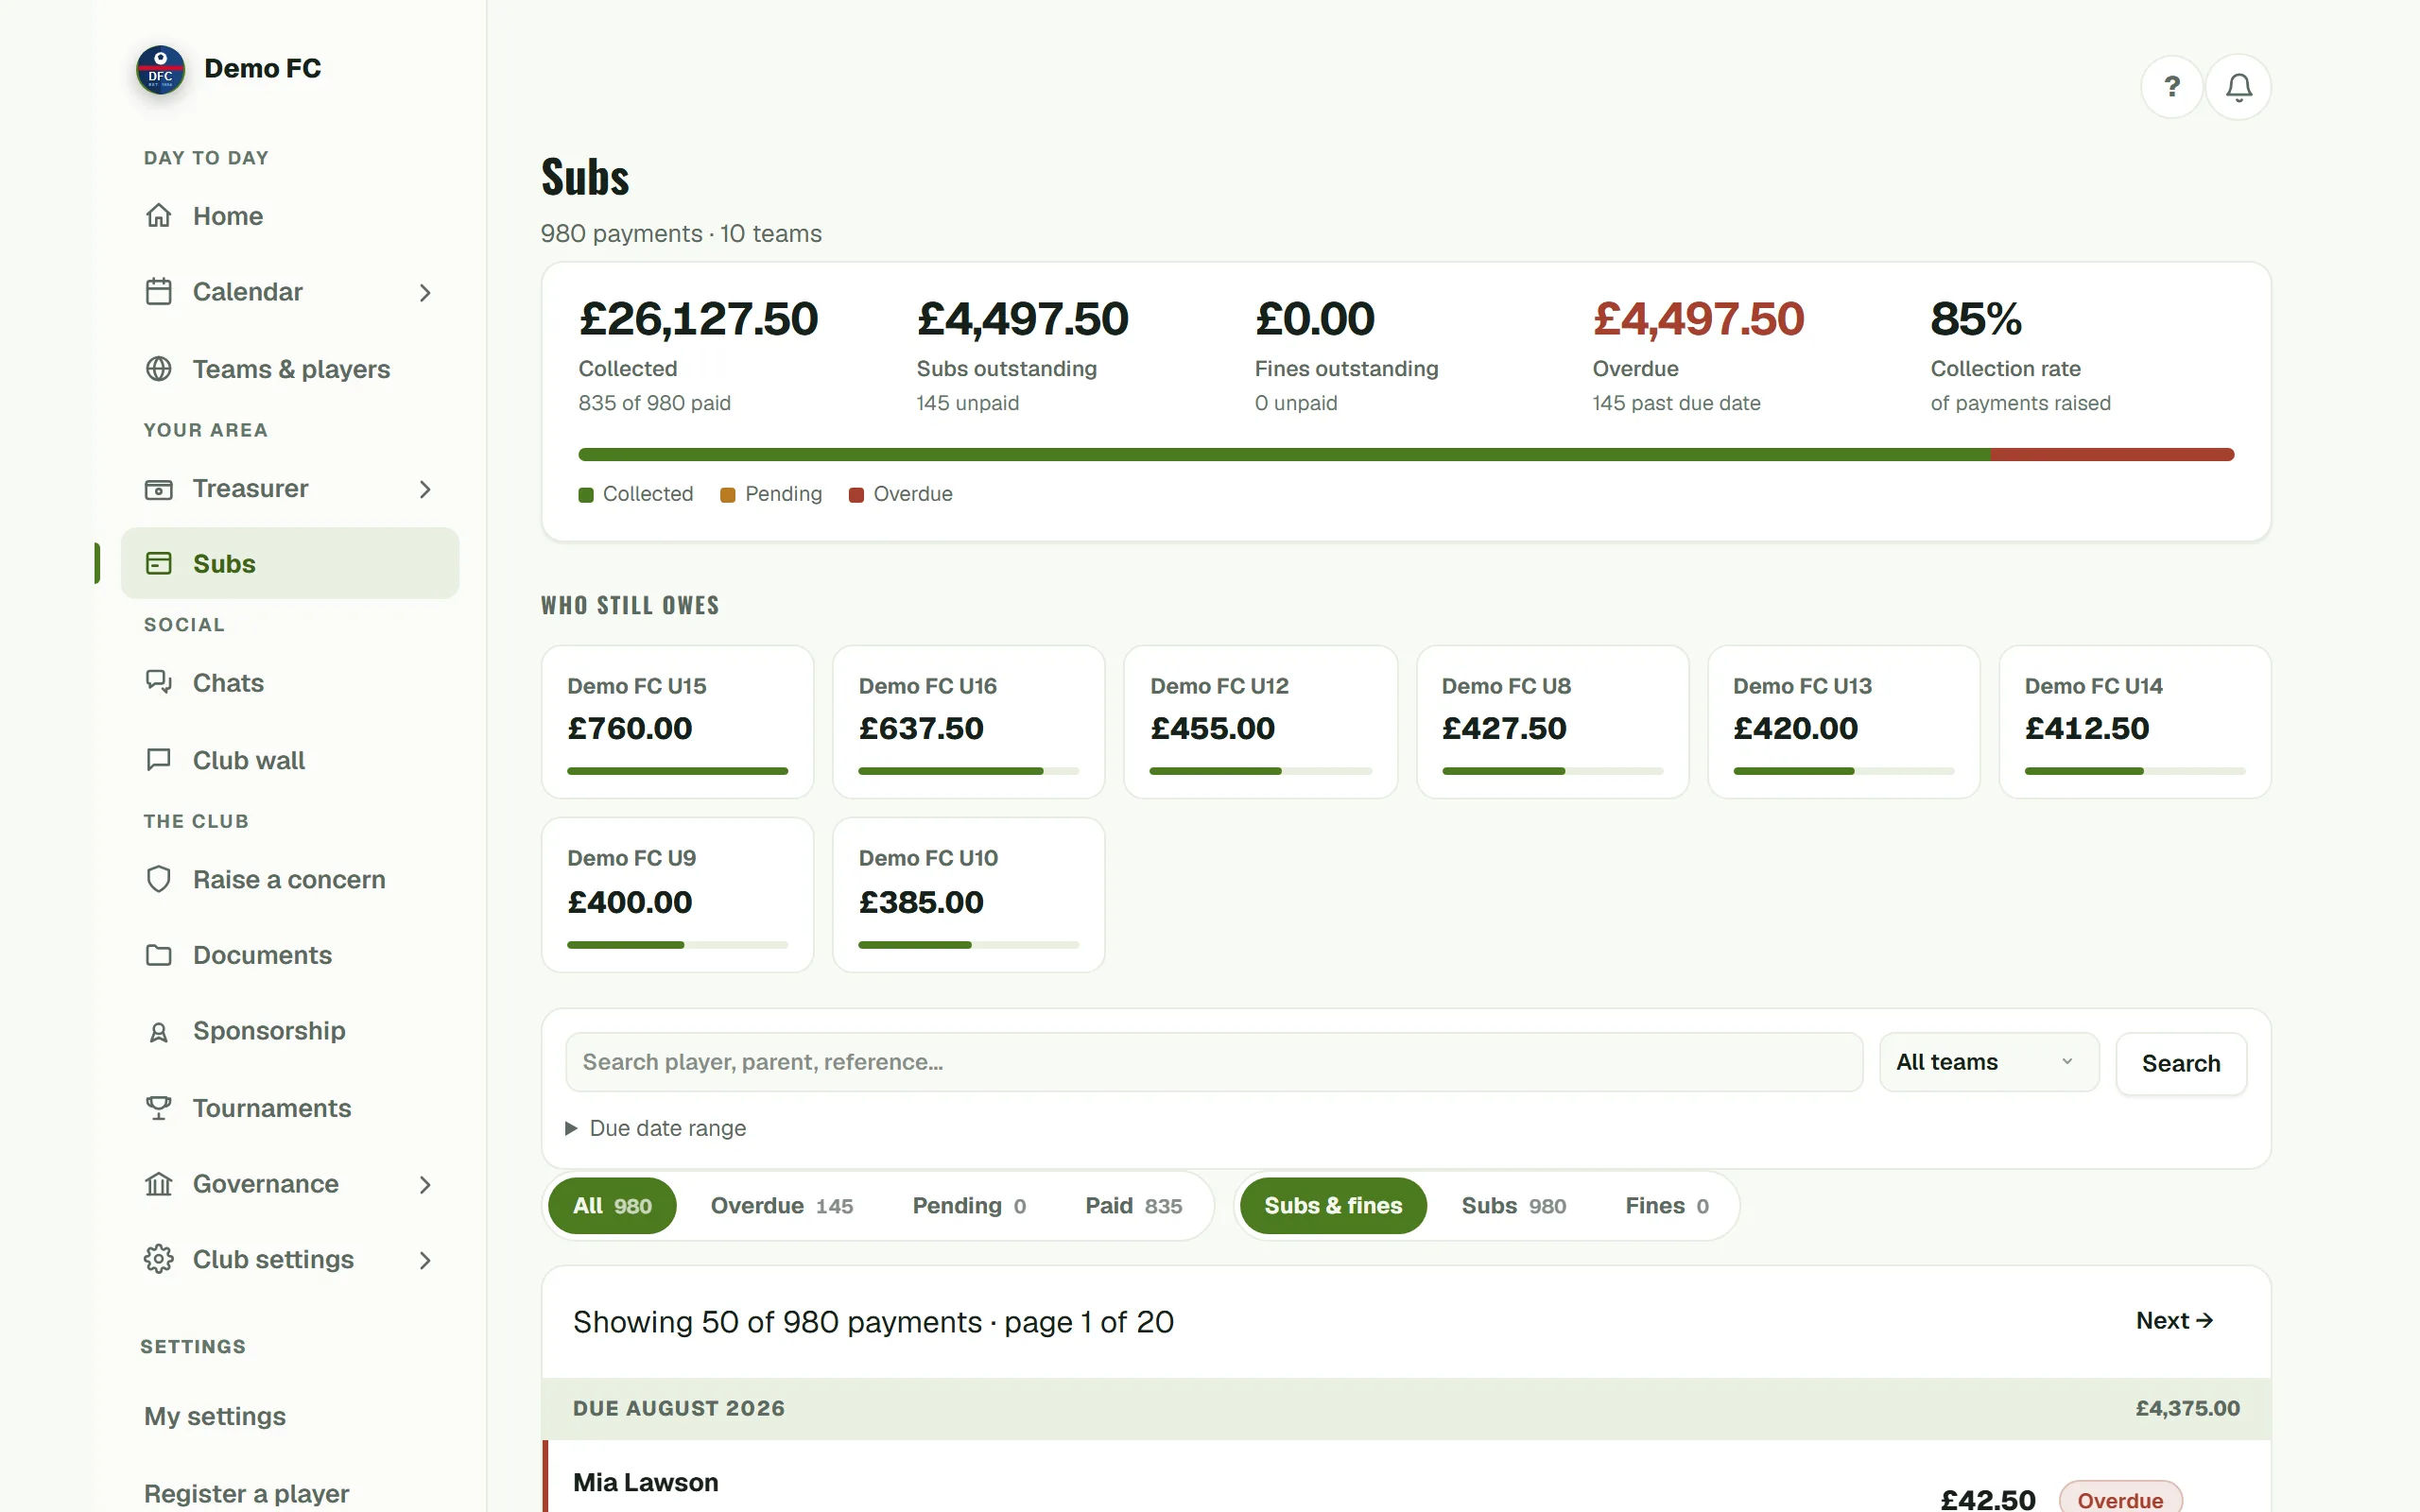This screenshot has height=1512, width=2420.
Task: Click the collected versus overdue progress bar
Action: (x=1405, y=455)
